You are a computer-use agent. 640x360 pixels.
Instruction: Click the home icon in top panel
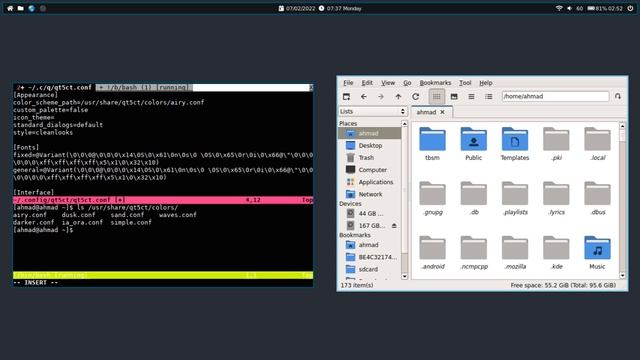coord(10,8)
